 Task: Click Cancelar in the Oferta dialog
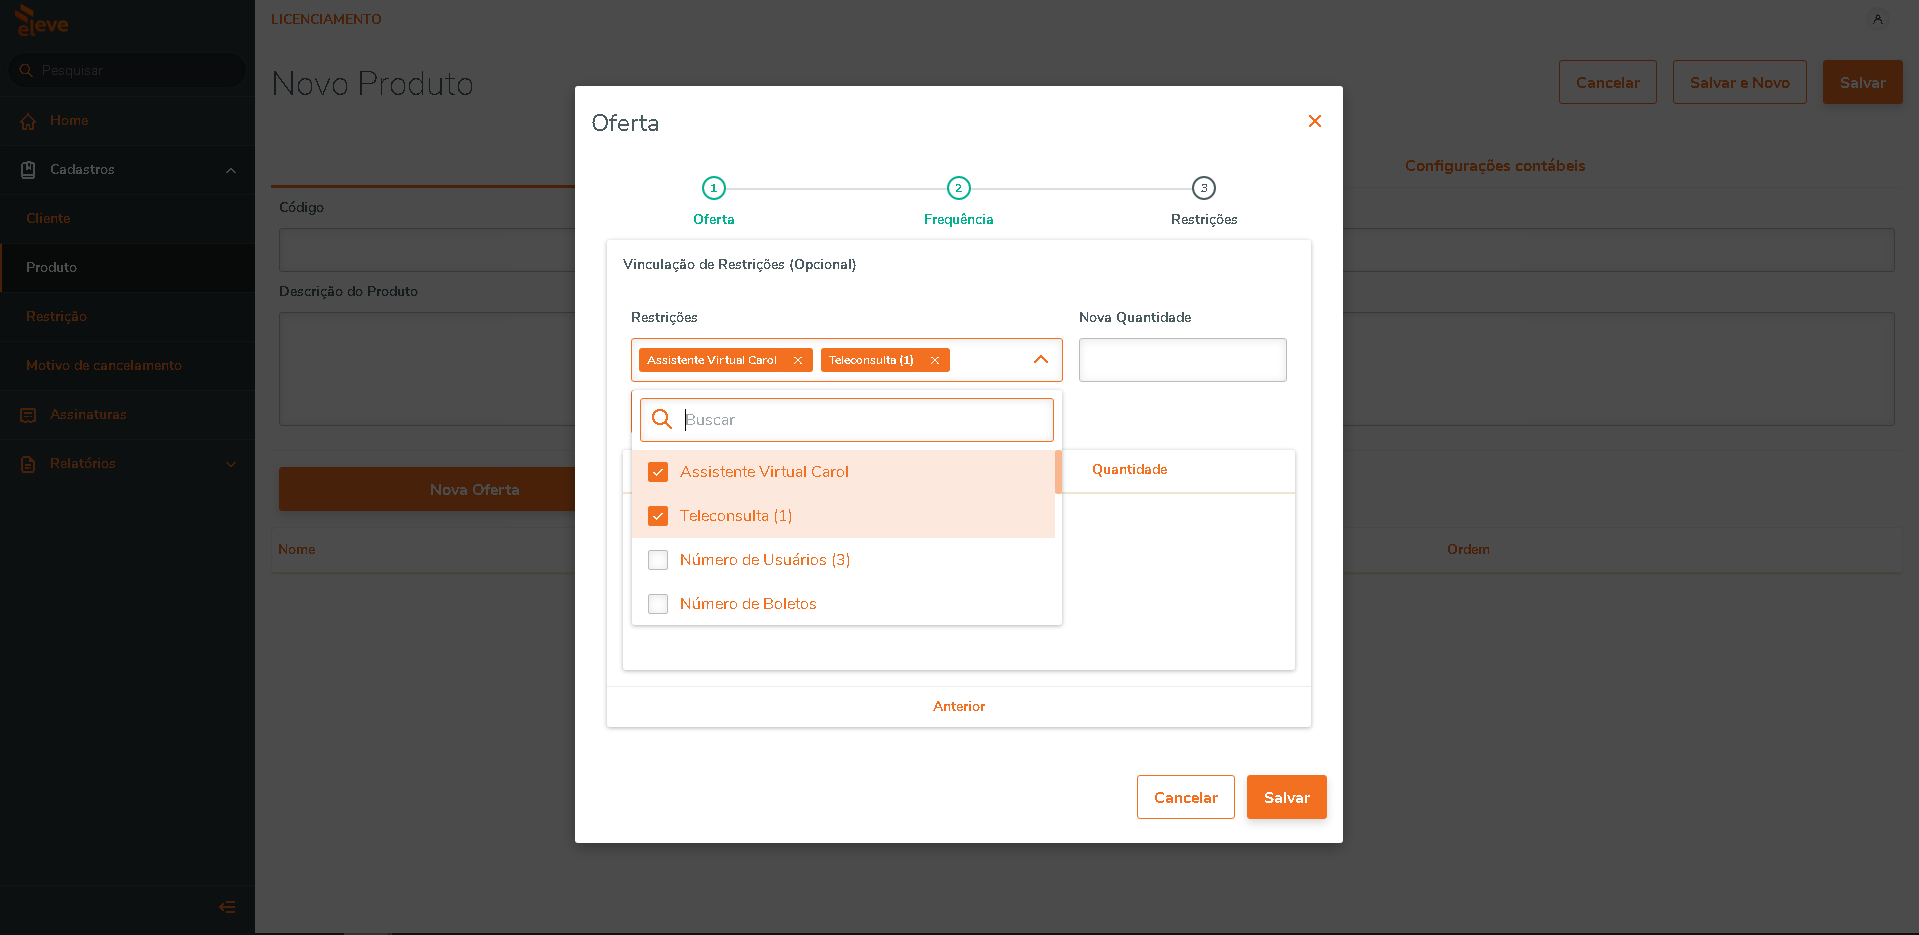tap(1186, 797)
